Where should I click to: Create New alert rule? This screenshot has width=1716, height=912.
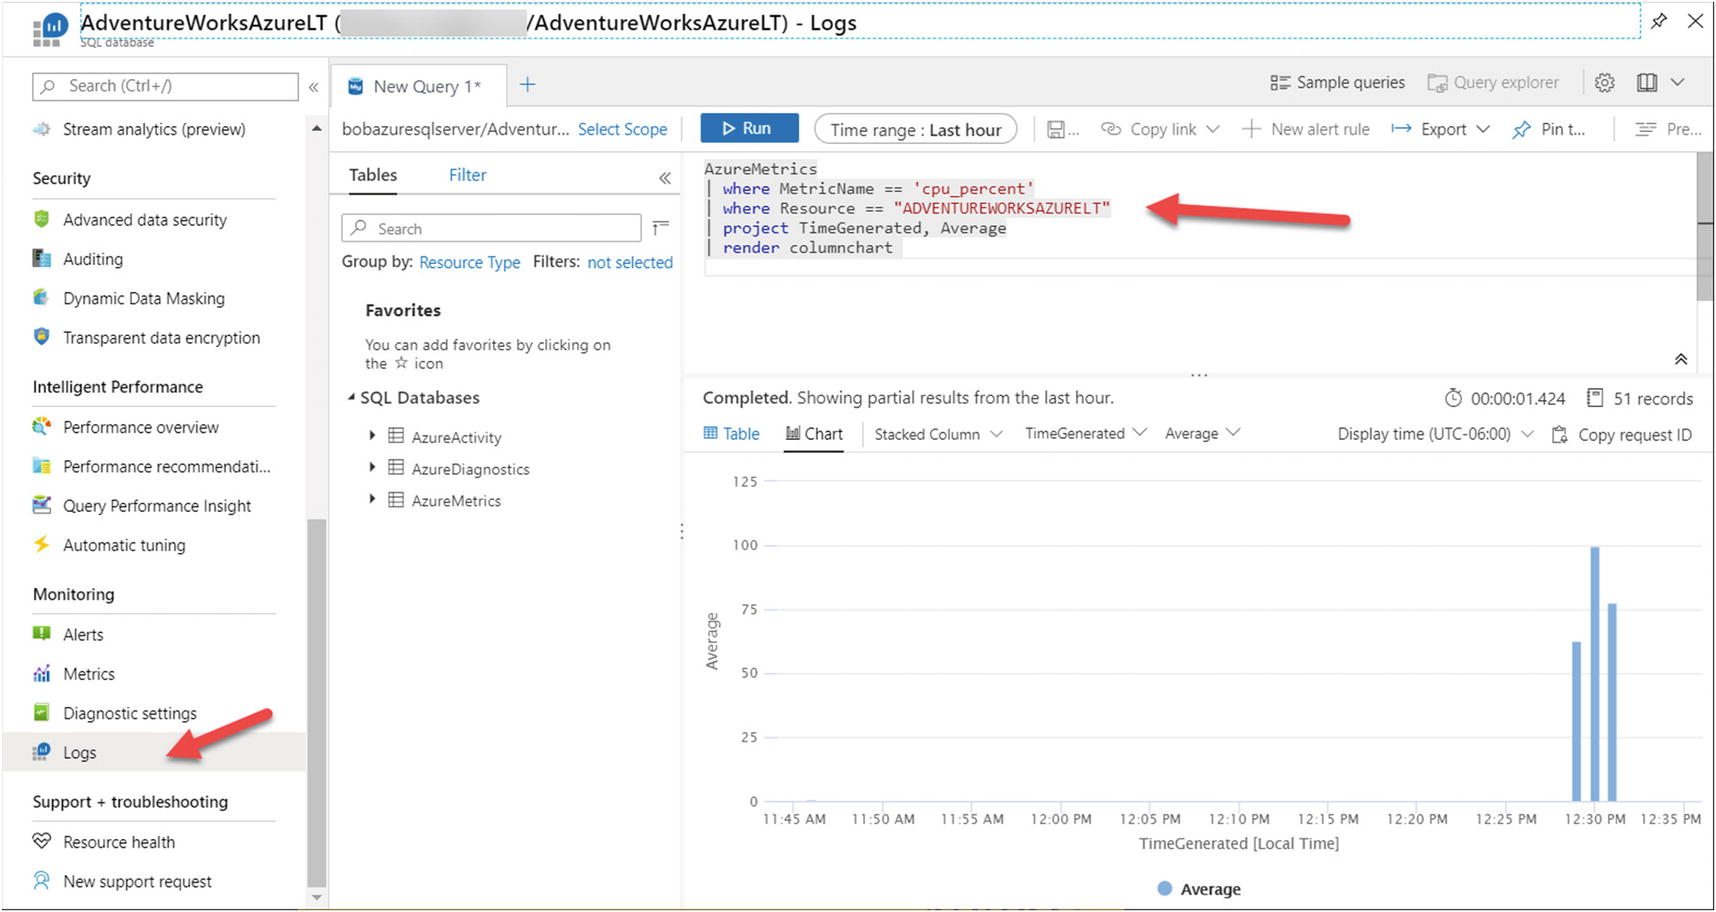click(x=1306, y=129)
